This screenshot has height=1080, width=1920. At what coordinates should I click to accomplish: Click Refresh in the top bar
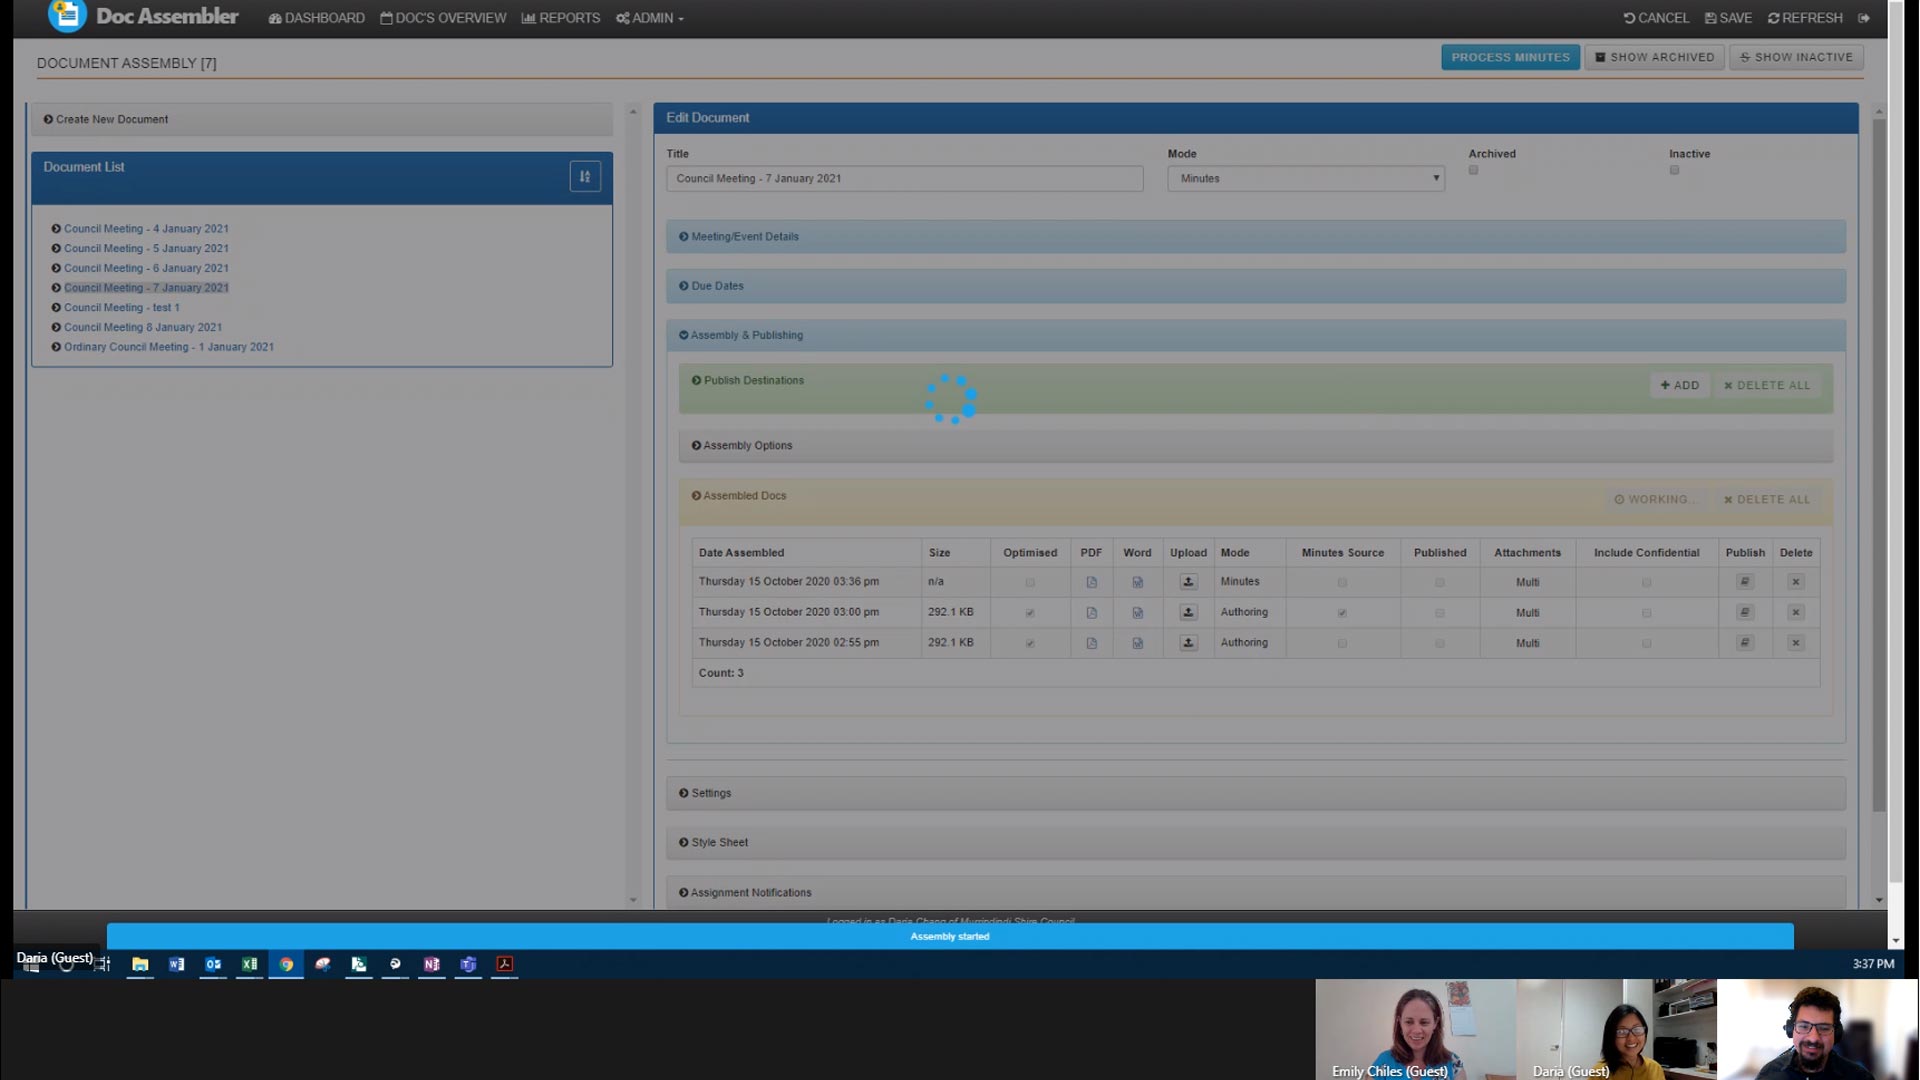tap(1805, 18)
